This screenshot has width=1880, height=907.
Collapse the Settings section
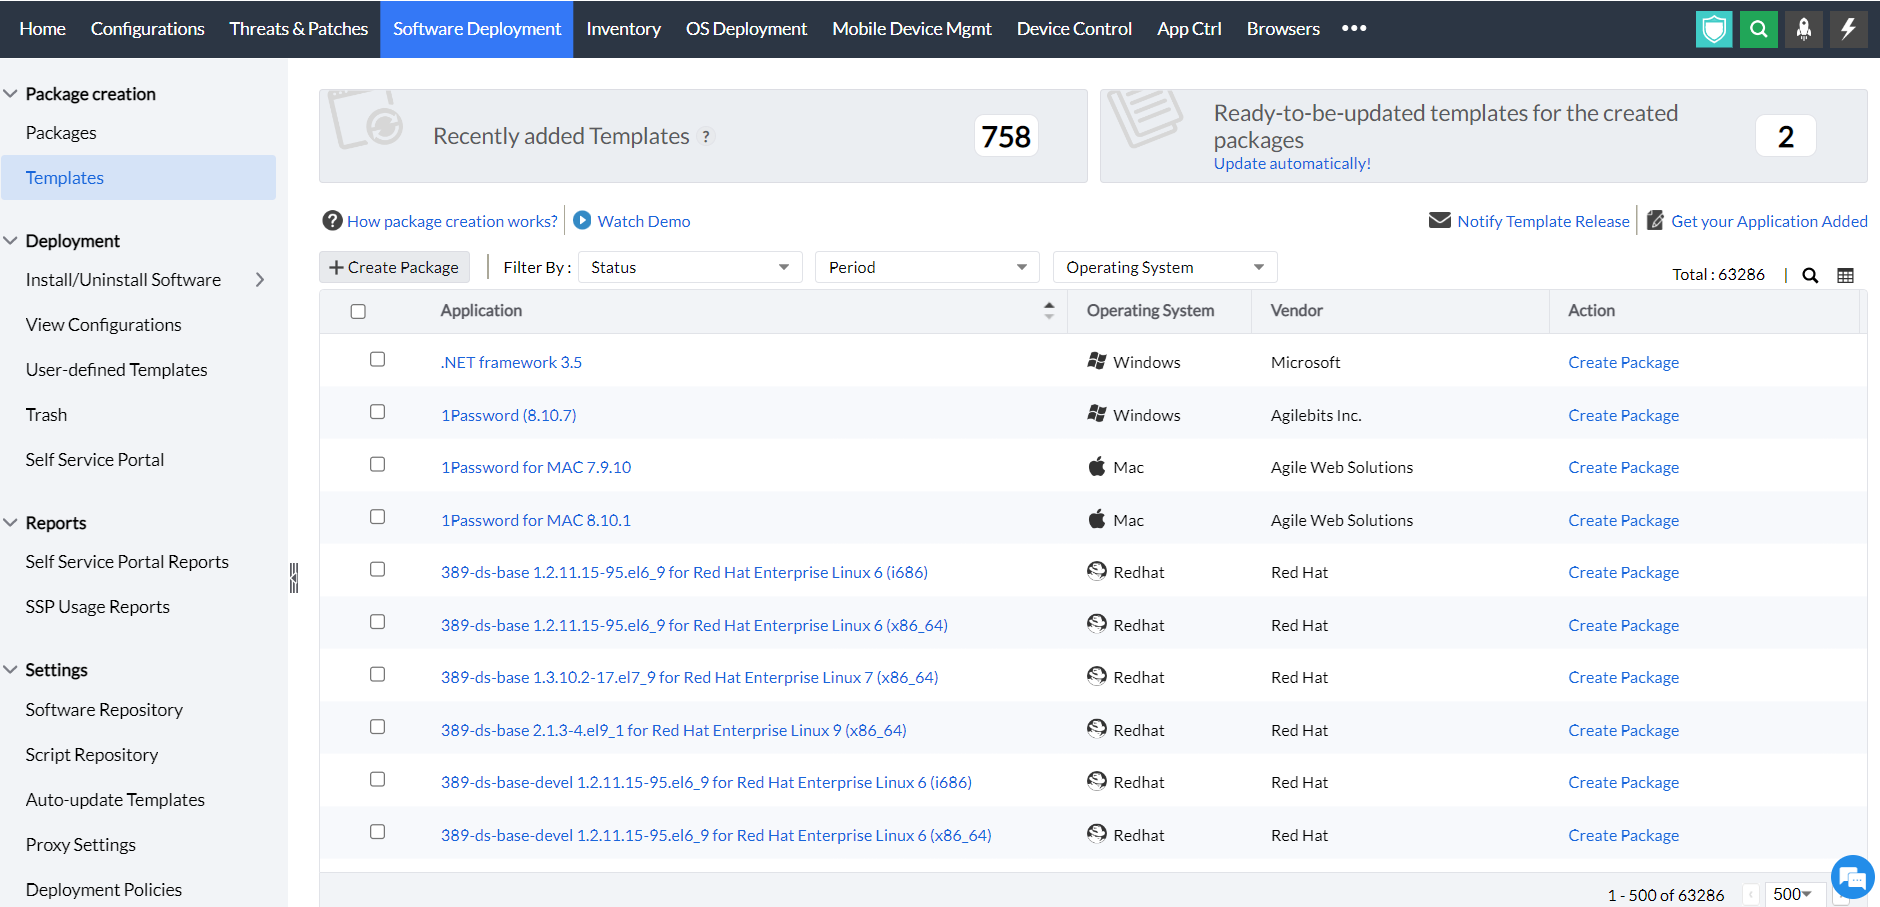pyautogui.click(x=11, y=669)
